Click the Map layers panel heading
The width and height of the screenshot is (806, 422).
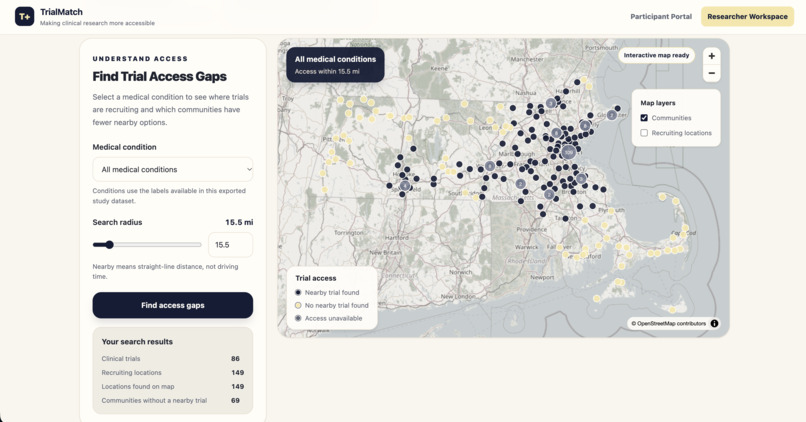658,103
